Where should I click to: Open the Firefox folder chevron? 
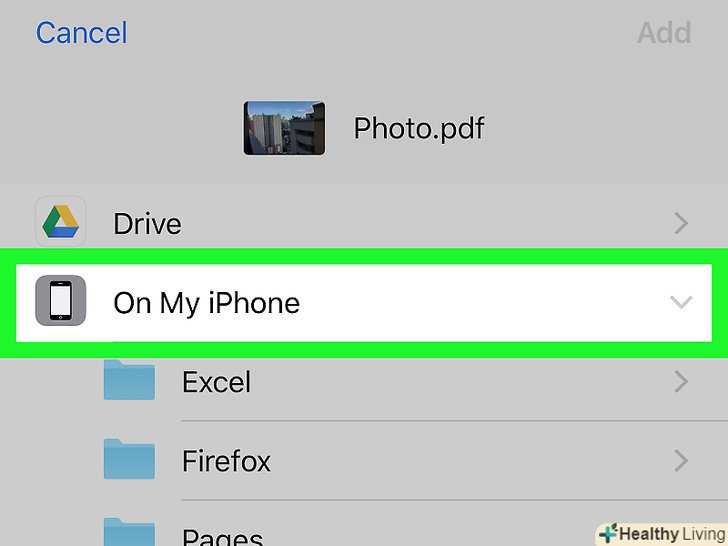click(x=680, y=461)
